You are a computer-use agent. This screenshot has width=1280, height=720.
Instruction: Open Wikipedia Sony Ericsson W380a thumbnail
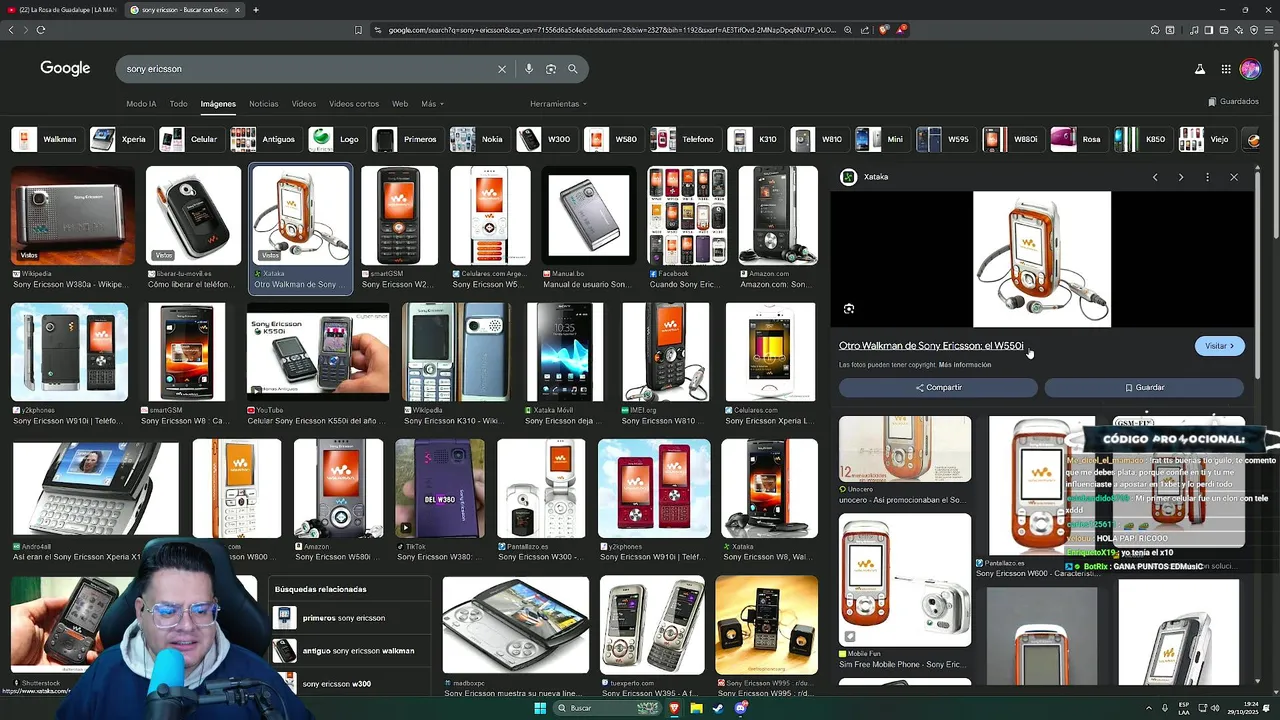72,216
